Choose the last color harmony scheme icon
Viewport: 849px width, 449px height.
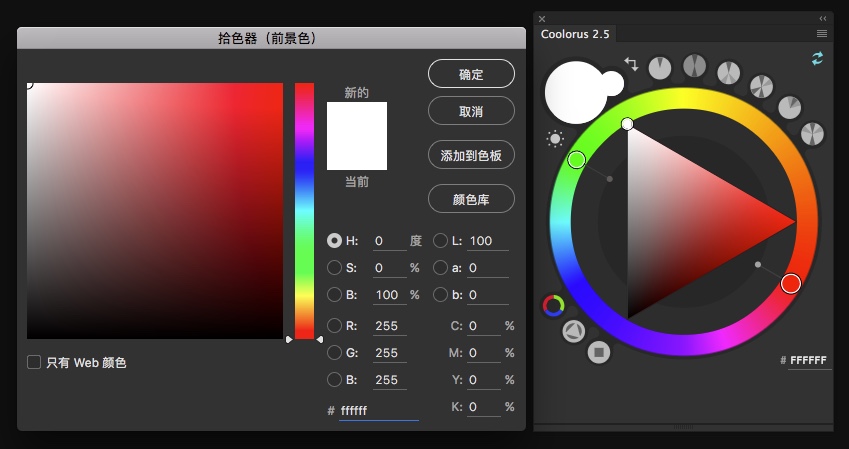pyautogui.click(x=812, y=133)
